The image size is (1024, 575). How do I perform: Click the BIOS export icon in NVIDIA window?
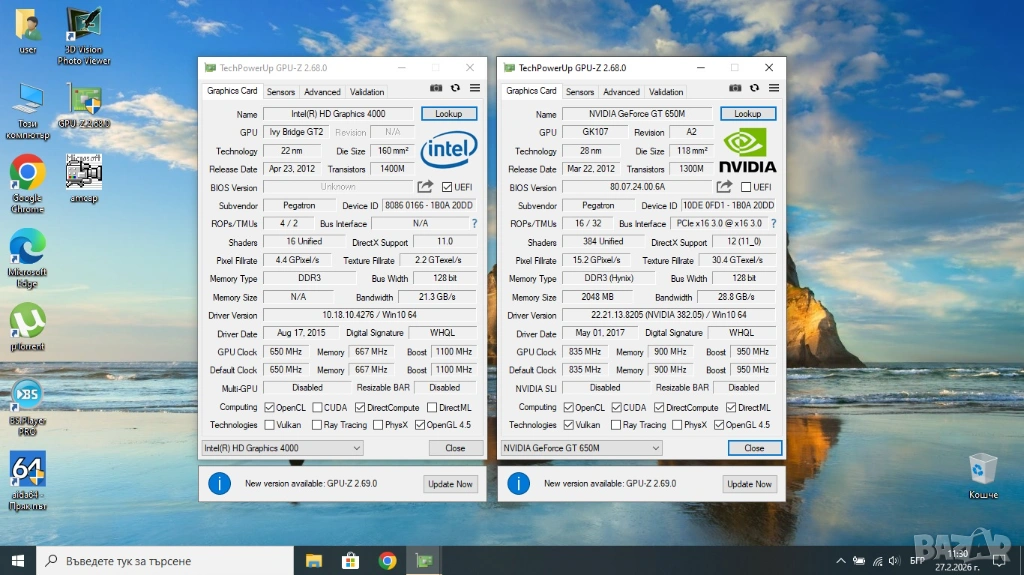[x=724, y=187]
